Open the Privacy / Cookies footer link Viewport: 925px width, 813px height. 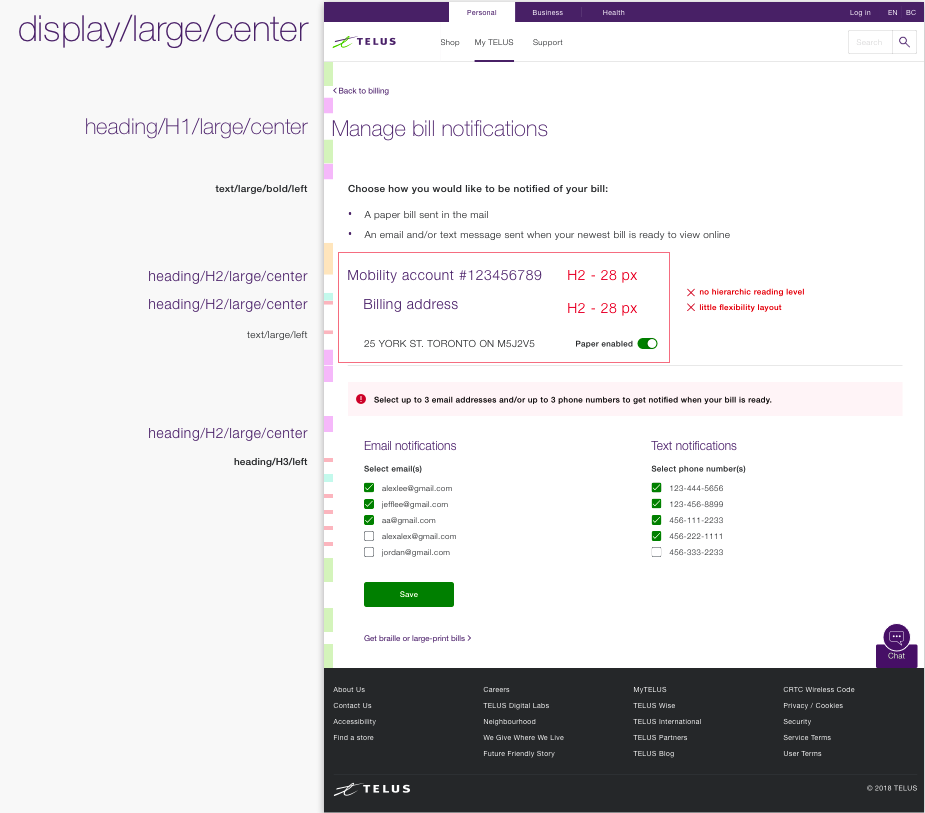[812, 705]
